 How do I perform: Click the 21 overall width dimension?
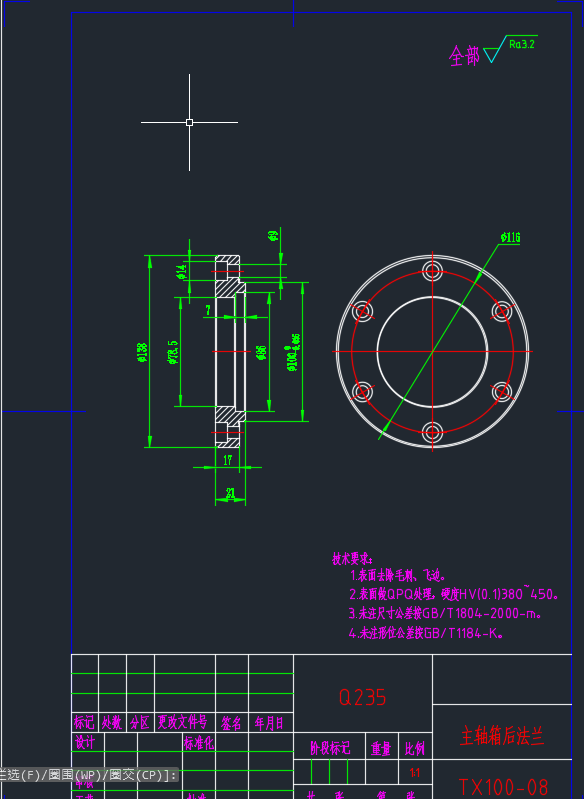click(230, 493)
